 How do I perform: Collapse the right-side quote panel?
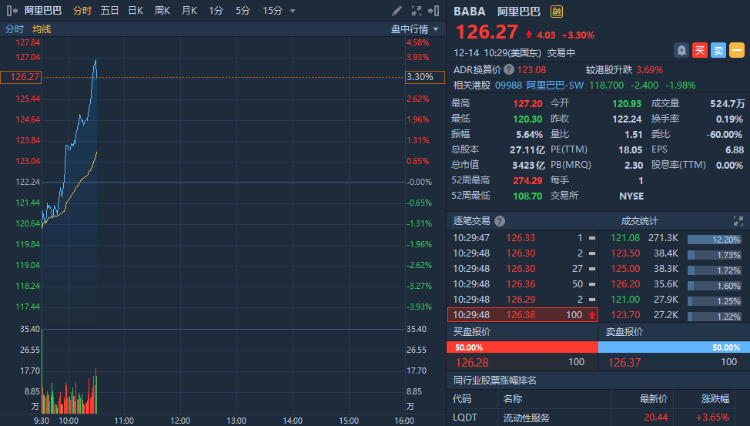click(436, 10)
